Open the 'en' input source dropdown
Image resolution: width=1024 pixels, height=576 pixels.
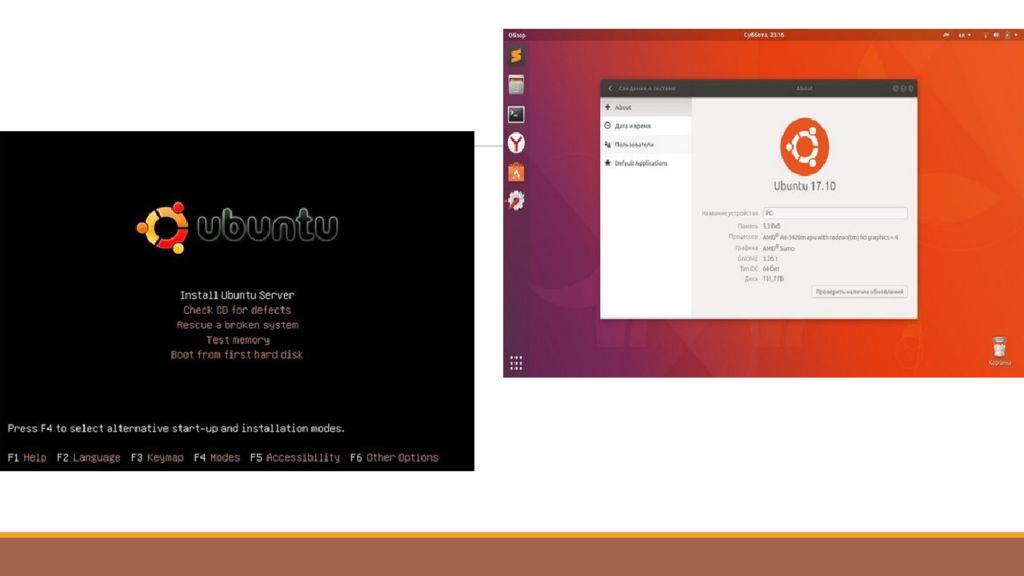(964, 35)
